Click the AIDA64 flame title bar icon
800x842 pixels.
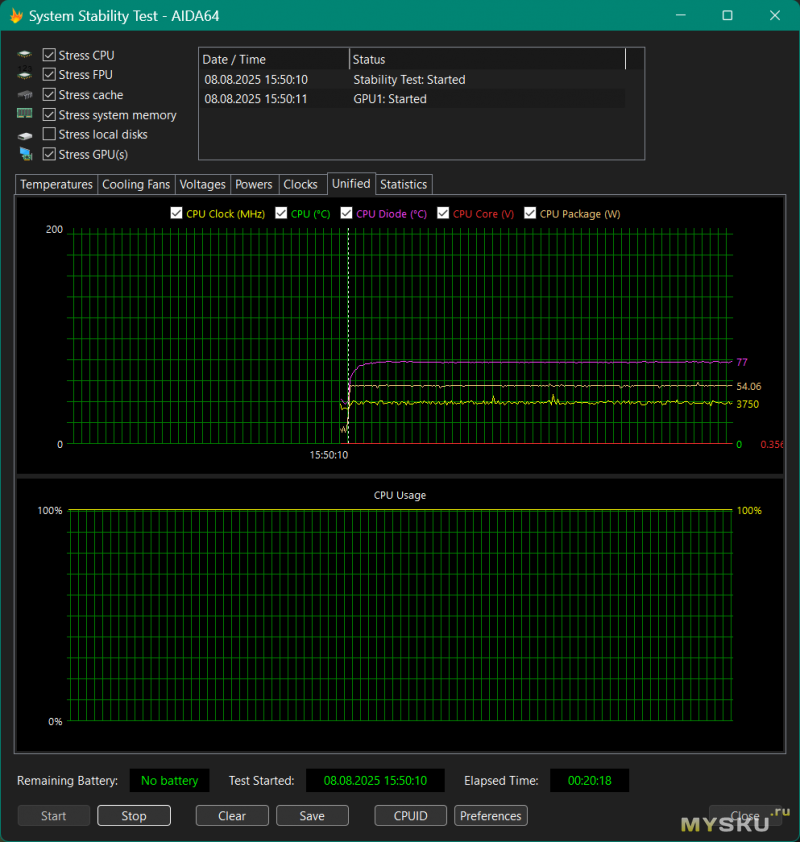pyautogui.click(x=16, y=16)
